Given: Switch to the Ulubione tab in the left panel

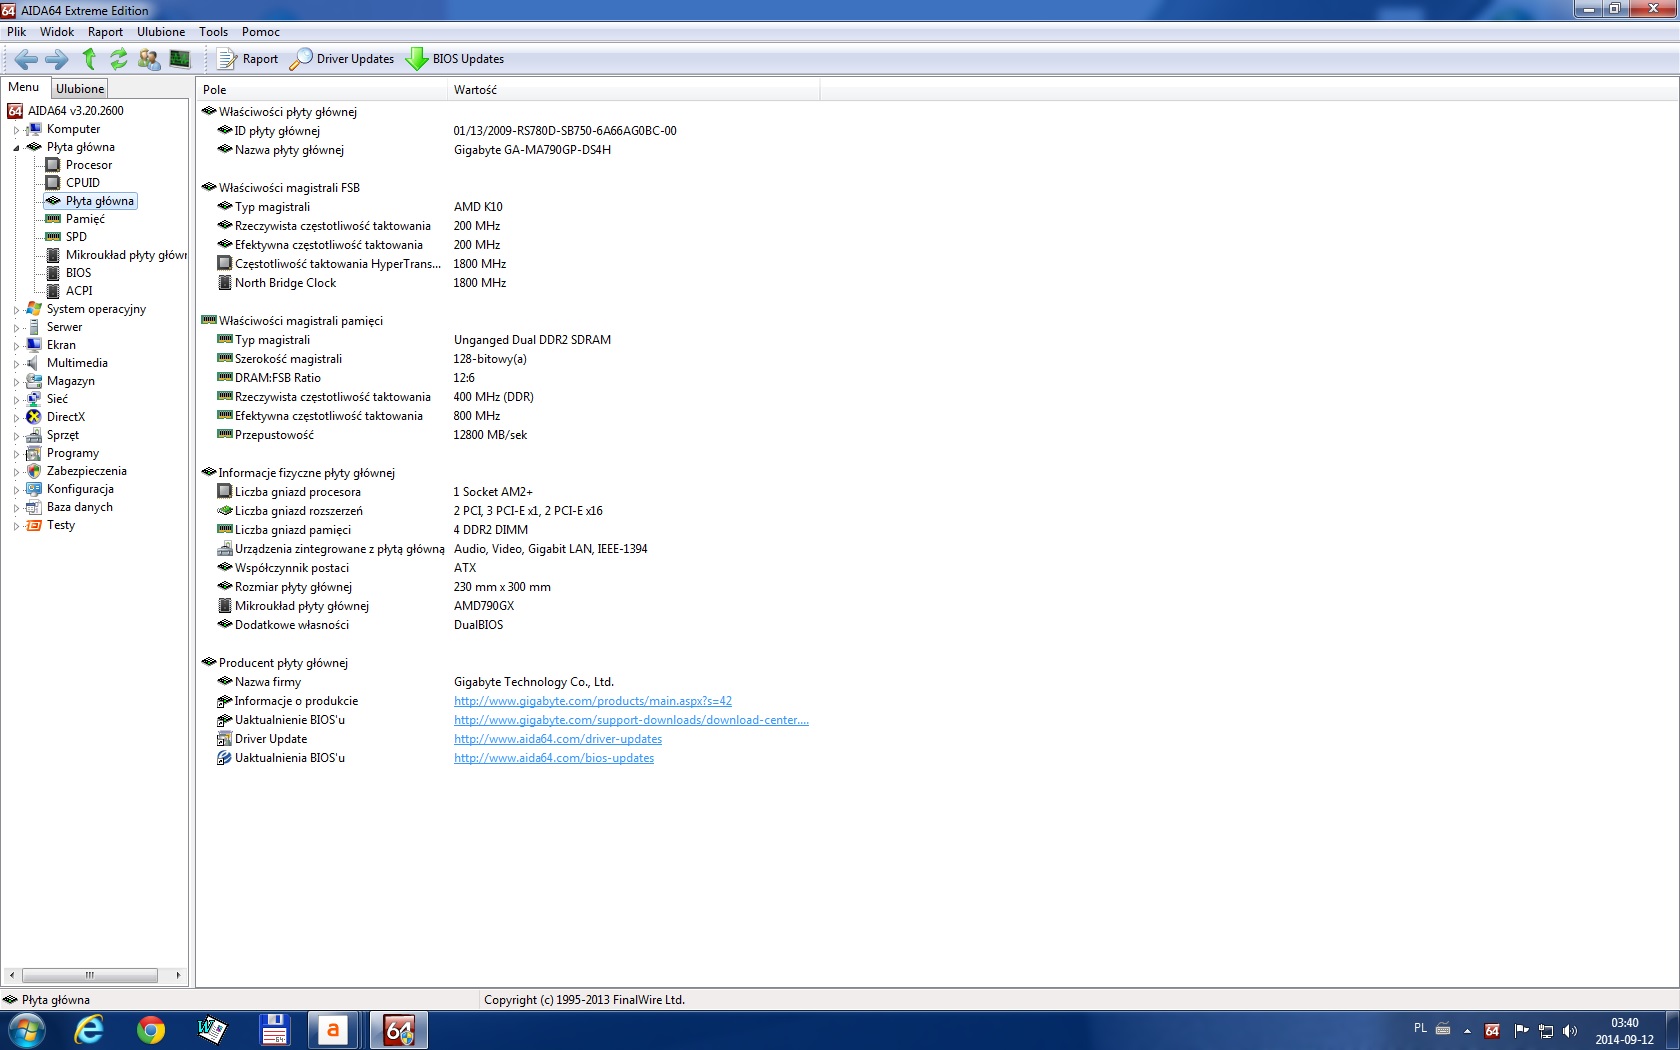Looking at the screenshot, I should point(80,89).
